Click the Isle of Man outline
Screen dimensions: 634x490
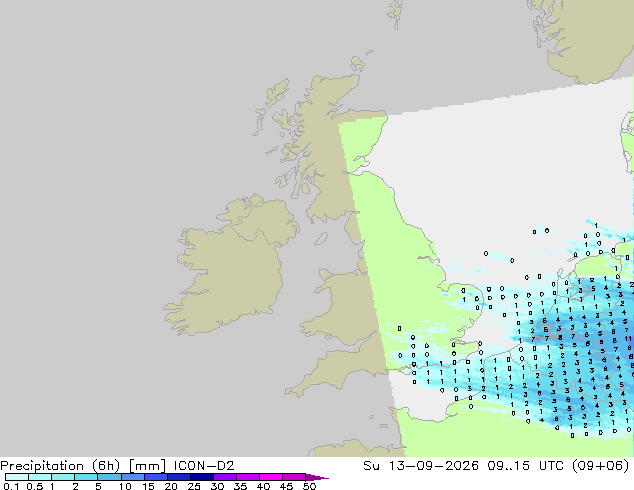tap(321, 239)
